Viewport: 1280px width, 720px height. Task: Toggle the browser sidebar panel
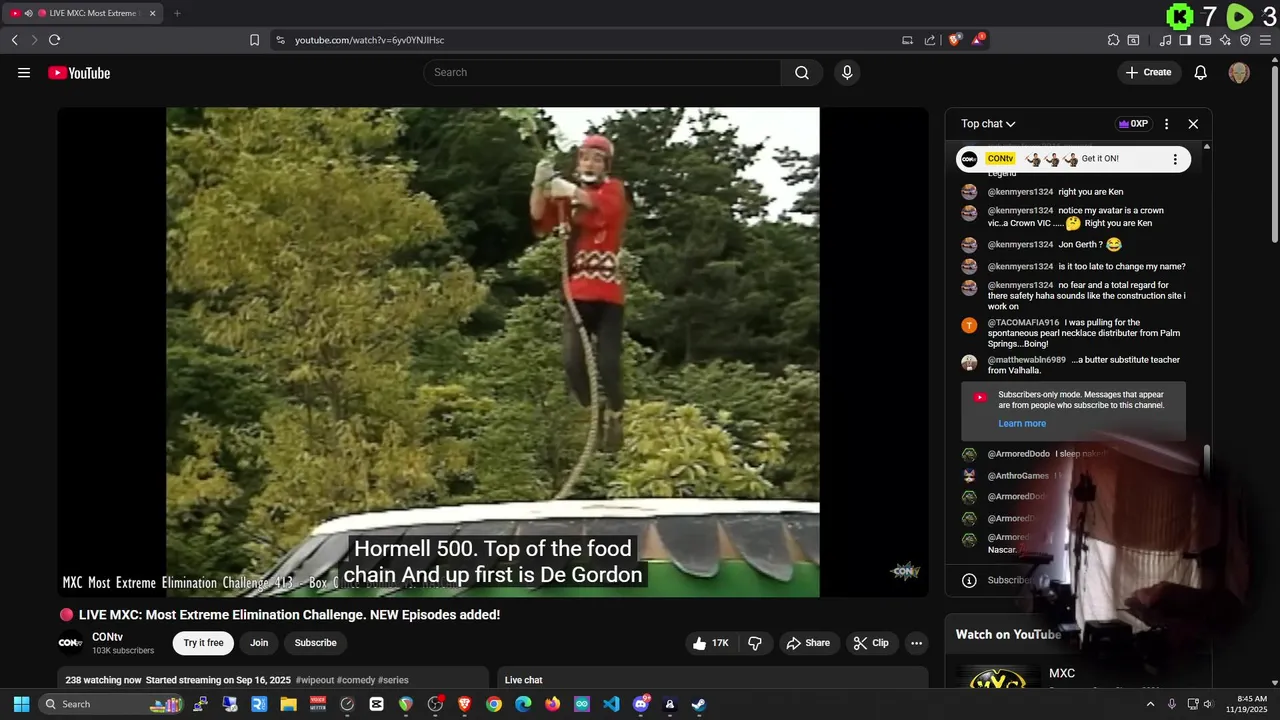[x=1185, y=40]
